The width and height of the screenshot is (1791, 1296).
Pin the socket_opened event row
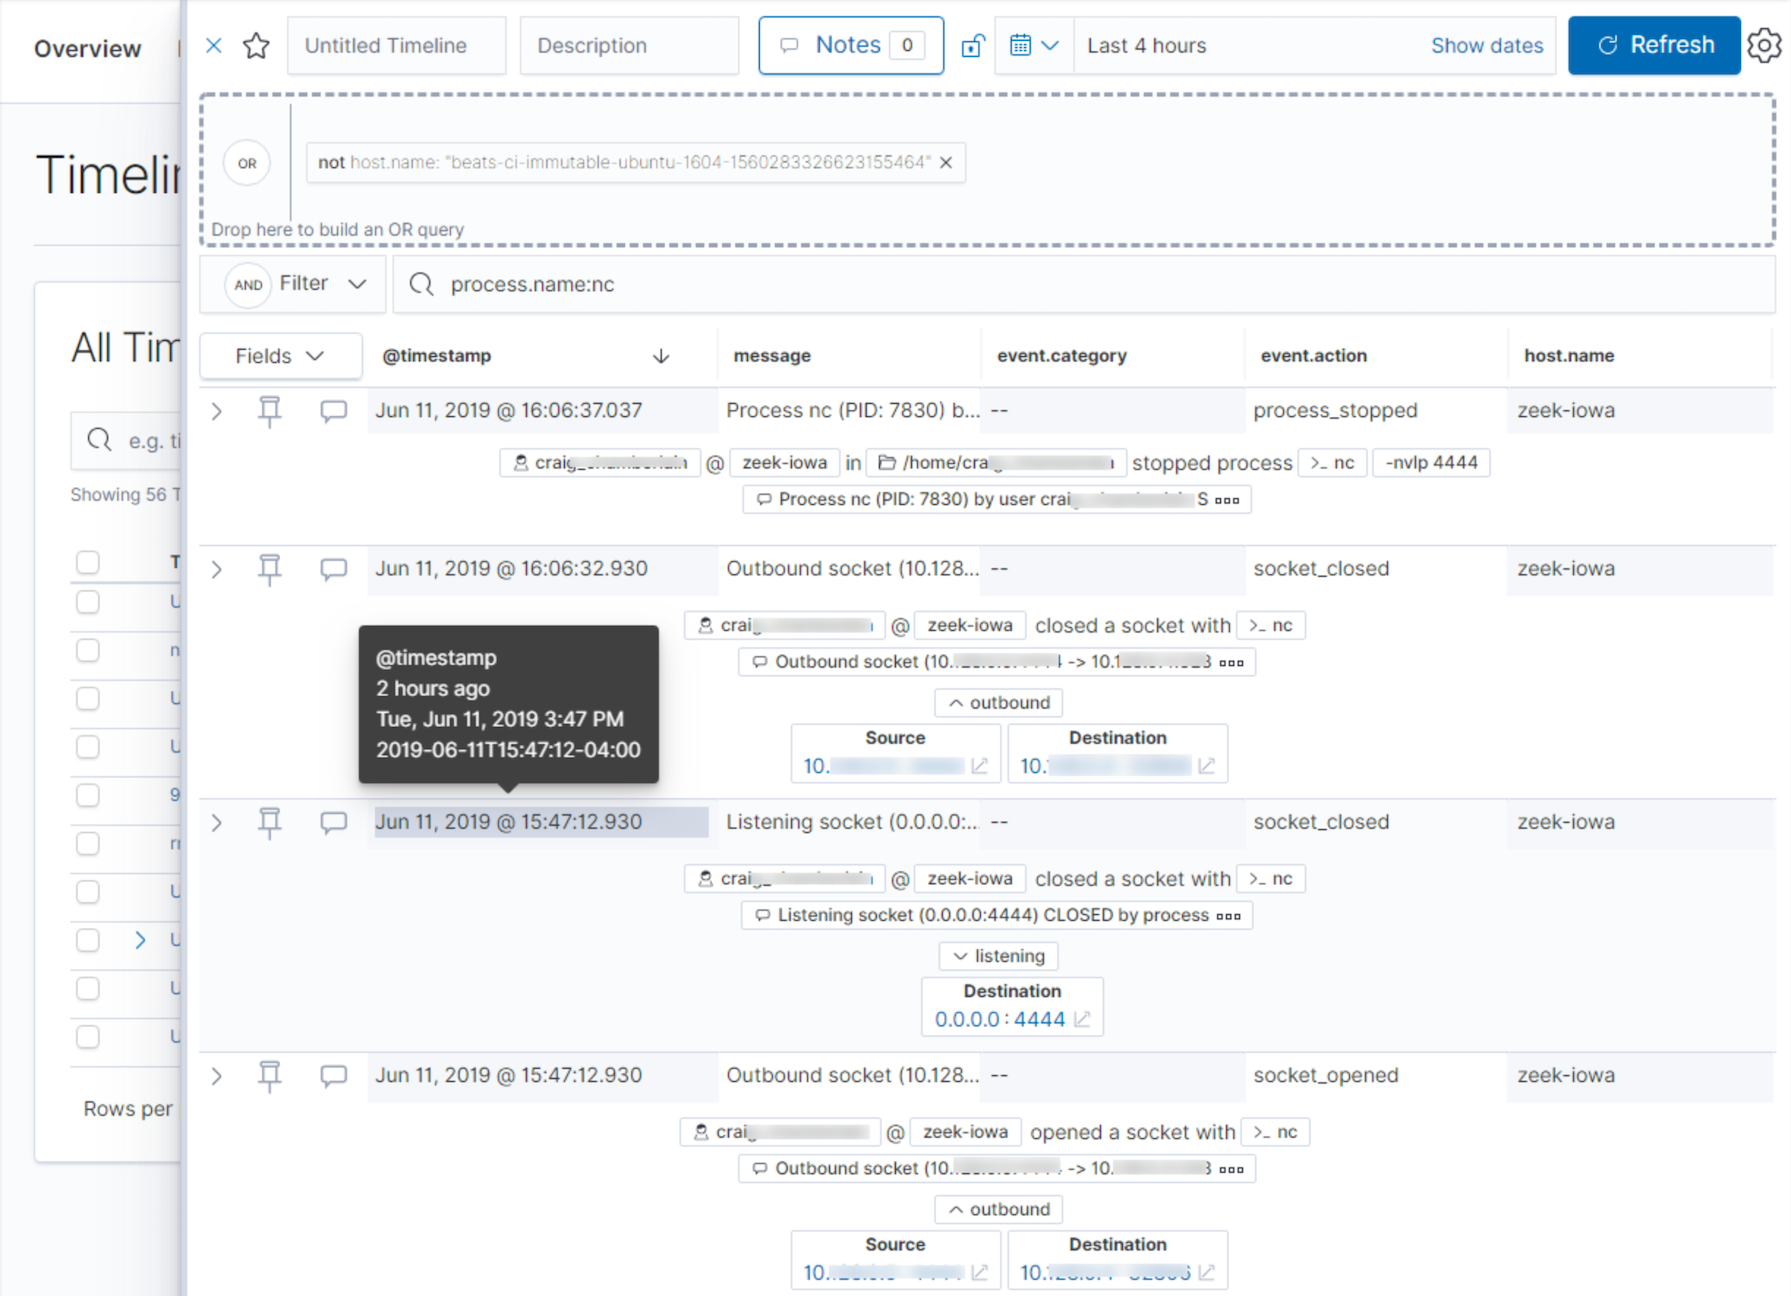pos(270,1076)
